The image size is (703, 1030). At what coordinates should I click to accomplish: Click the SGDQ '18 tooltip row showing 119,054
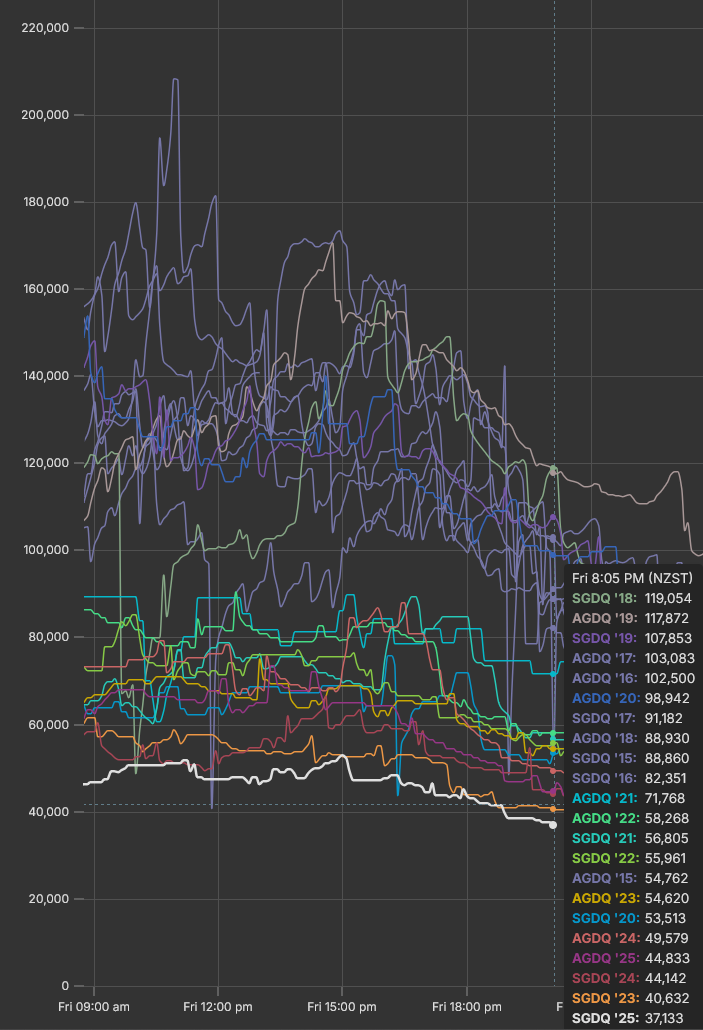[631, 598]
